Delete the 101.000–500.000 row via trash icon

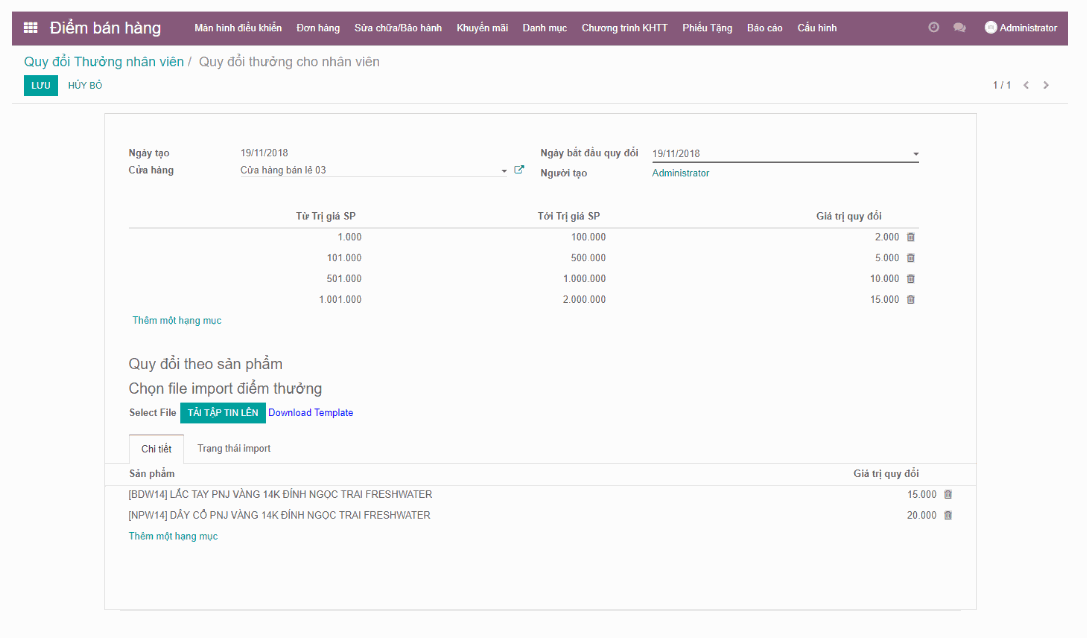coord(910,257)
